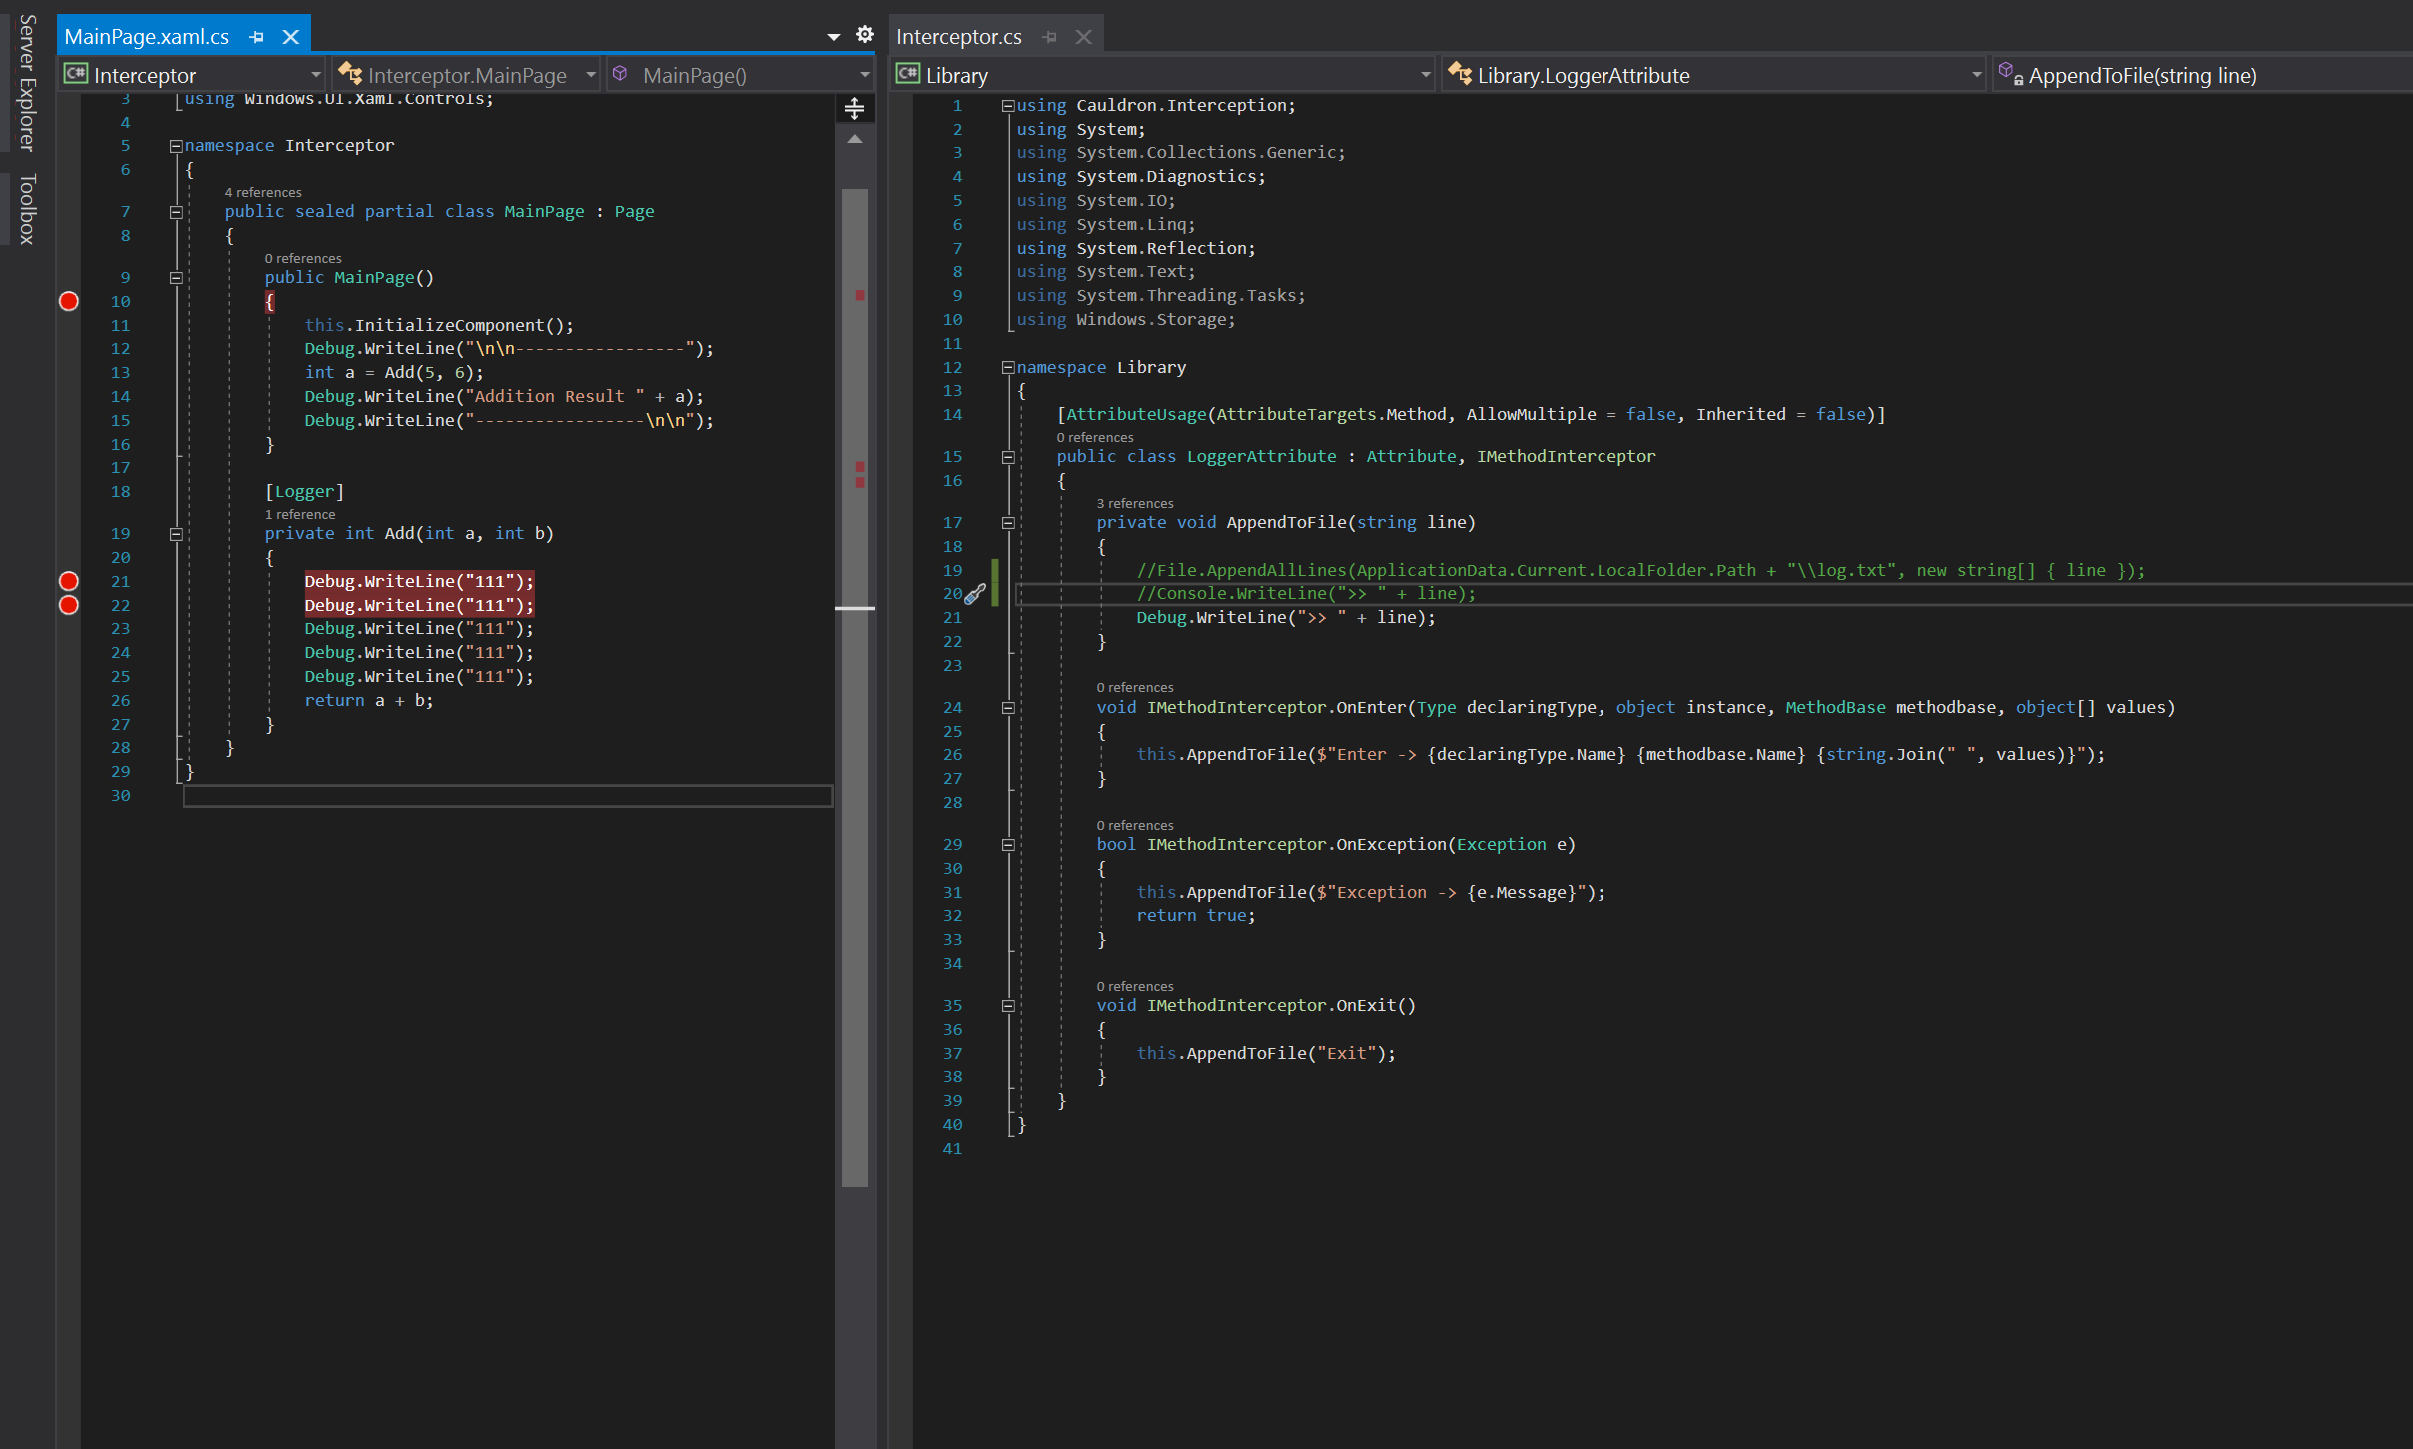The width and height of the screenshot is (2413, 1449).
Task: Toggle the breakpoint on line 10
Action: pos(68,301)
